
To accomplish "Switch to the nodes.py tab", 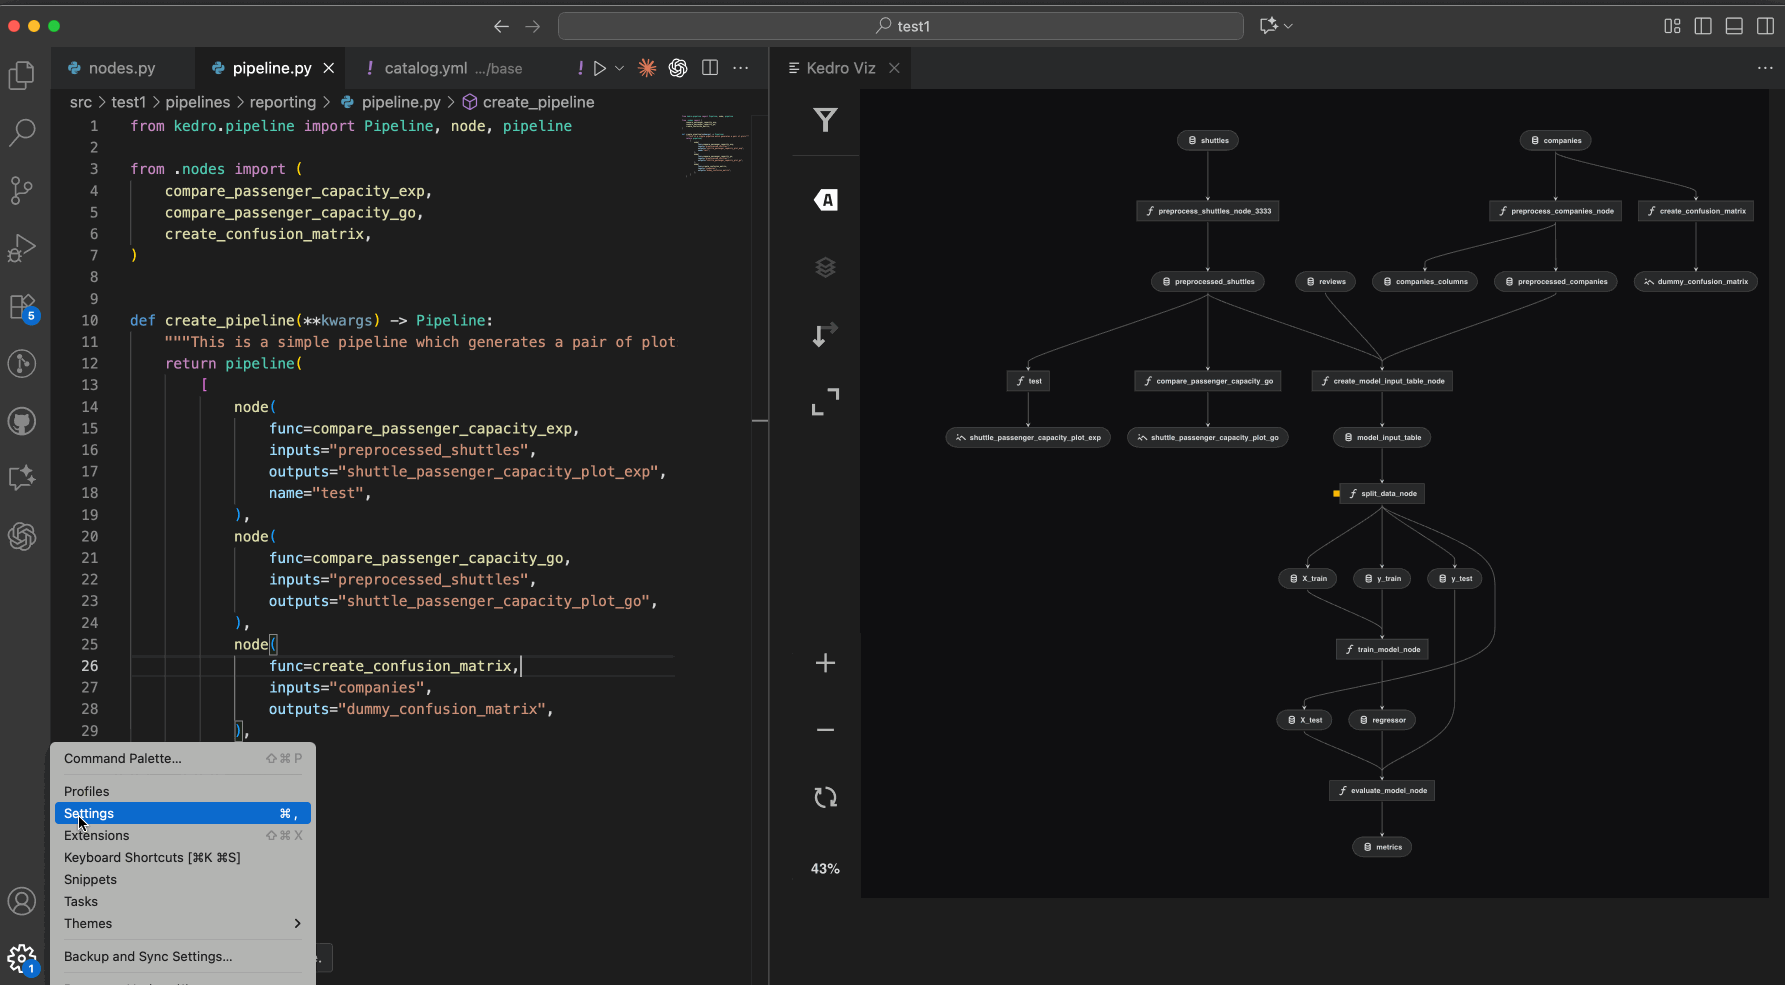I will click(x=121, y=68).
